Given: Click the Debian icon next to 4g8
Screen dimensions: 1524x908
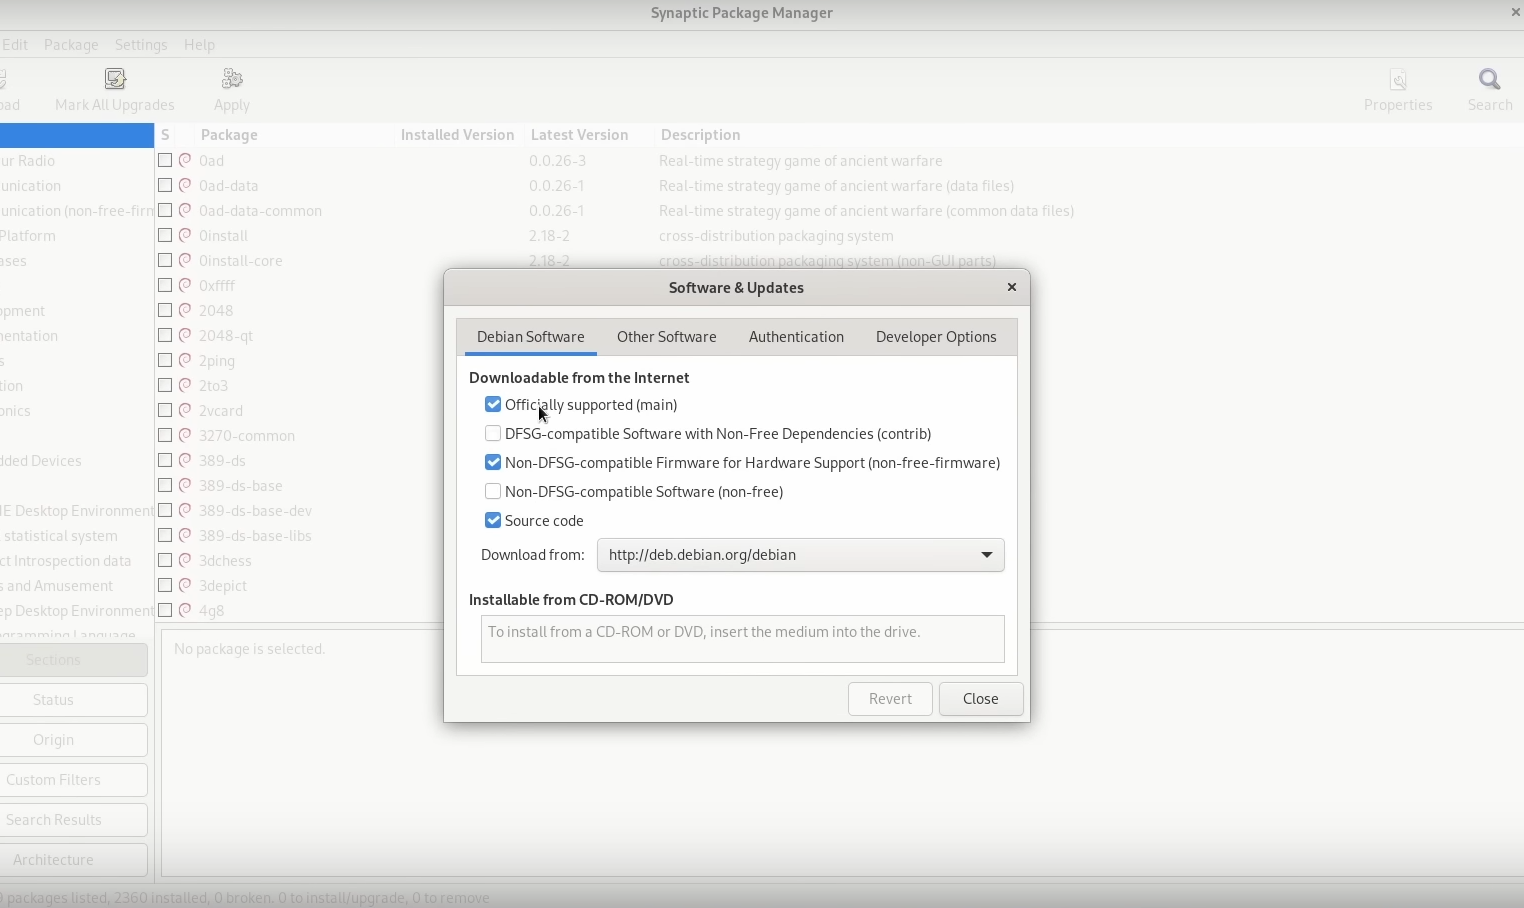Looking at the screenshot, I should (185, 610).
